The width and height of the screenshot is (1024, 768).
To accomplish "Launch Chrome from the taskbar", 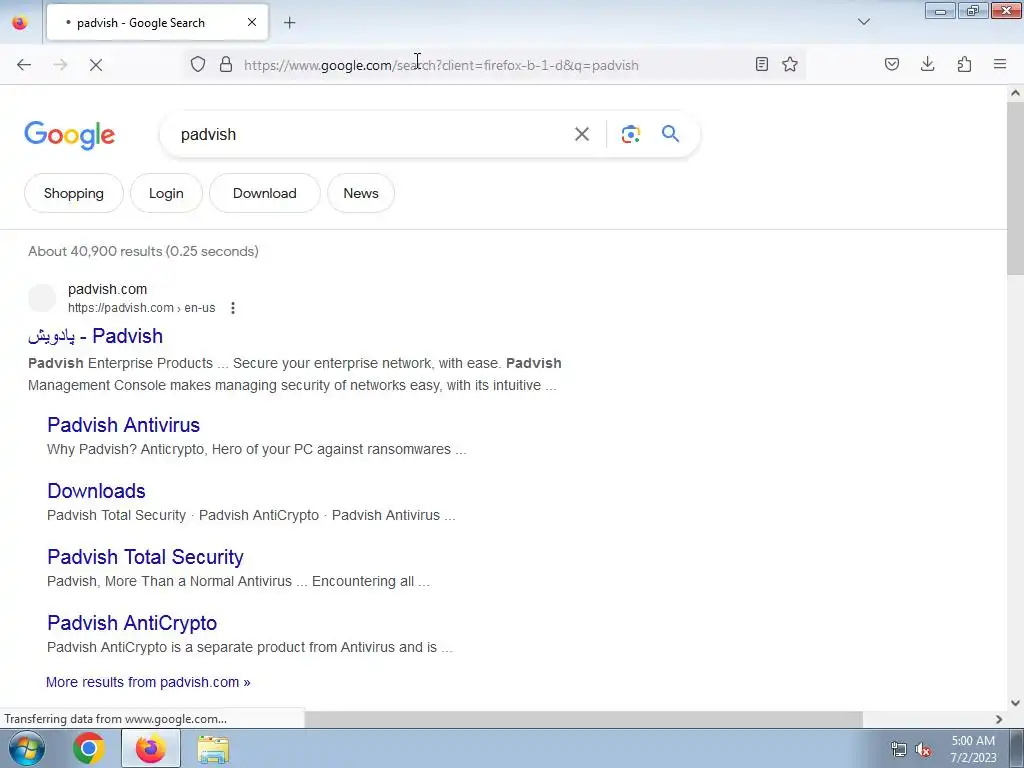I will (89, 748).
